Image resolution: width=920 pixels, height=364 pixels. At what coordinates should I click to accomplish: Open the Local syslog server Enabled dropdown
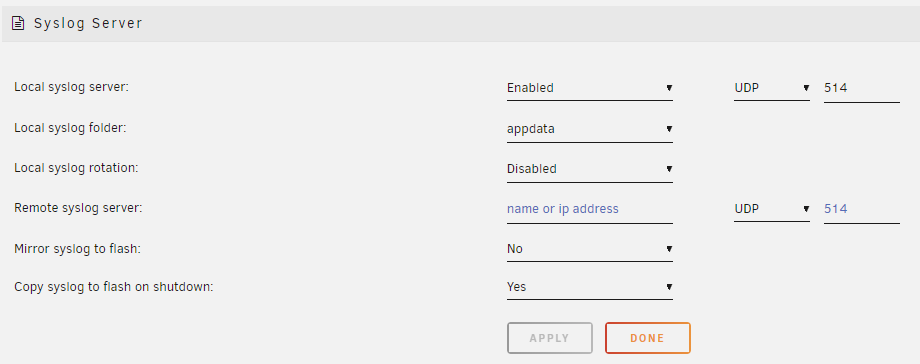590,88
